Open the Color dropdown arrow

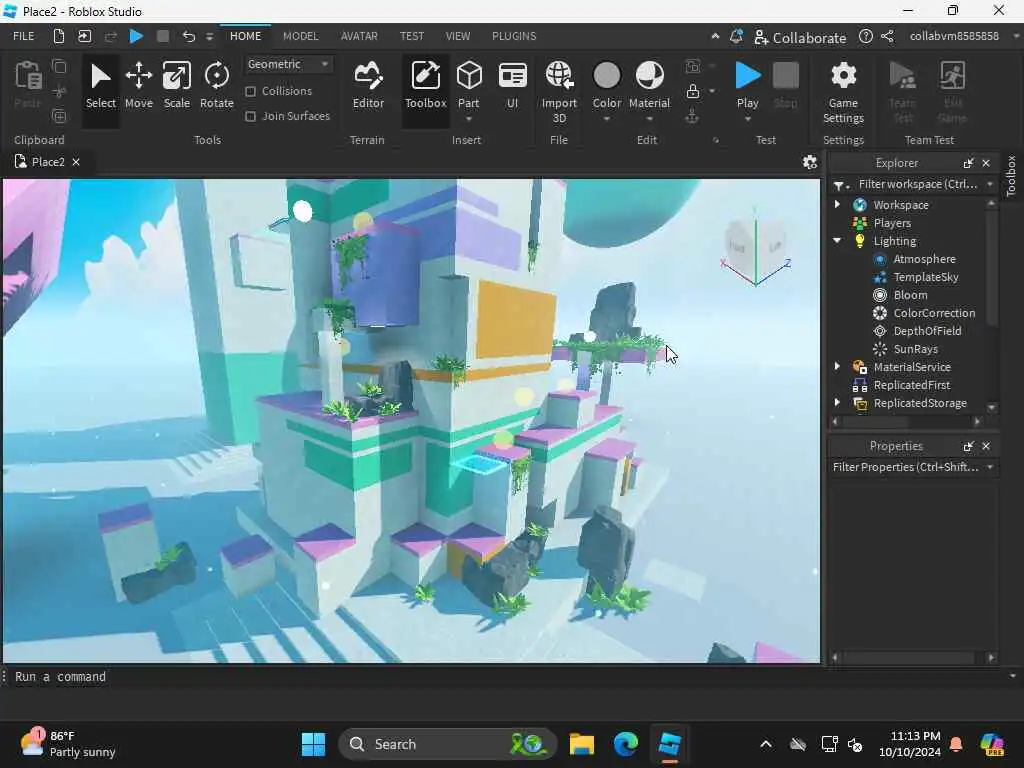point(607,119)
